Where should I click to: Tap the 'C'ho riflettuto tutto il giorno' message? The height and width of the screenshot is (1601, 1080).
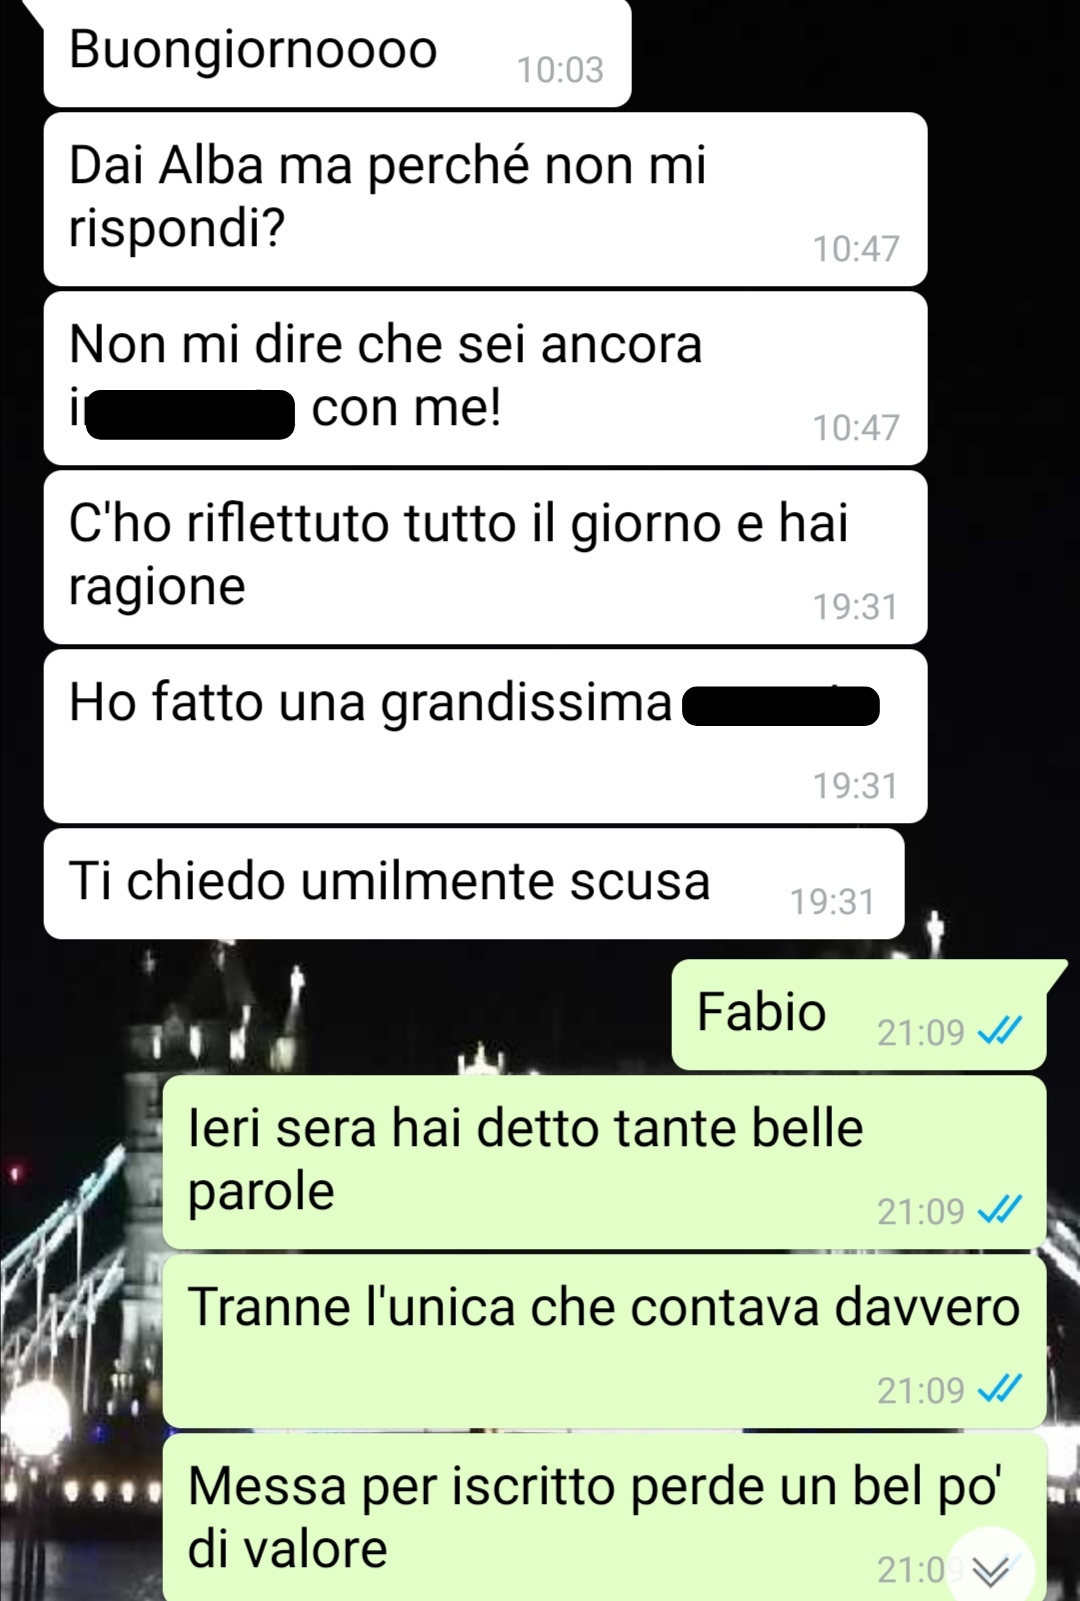(485, 557)
